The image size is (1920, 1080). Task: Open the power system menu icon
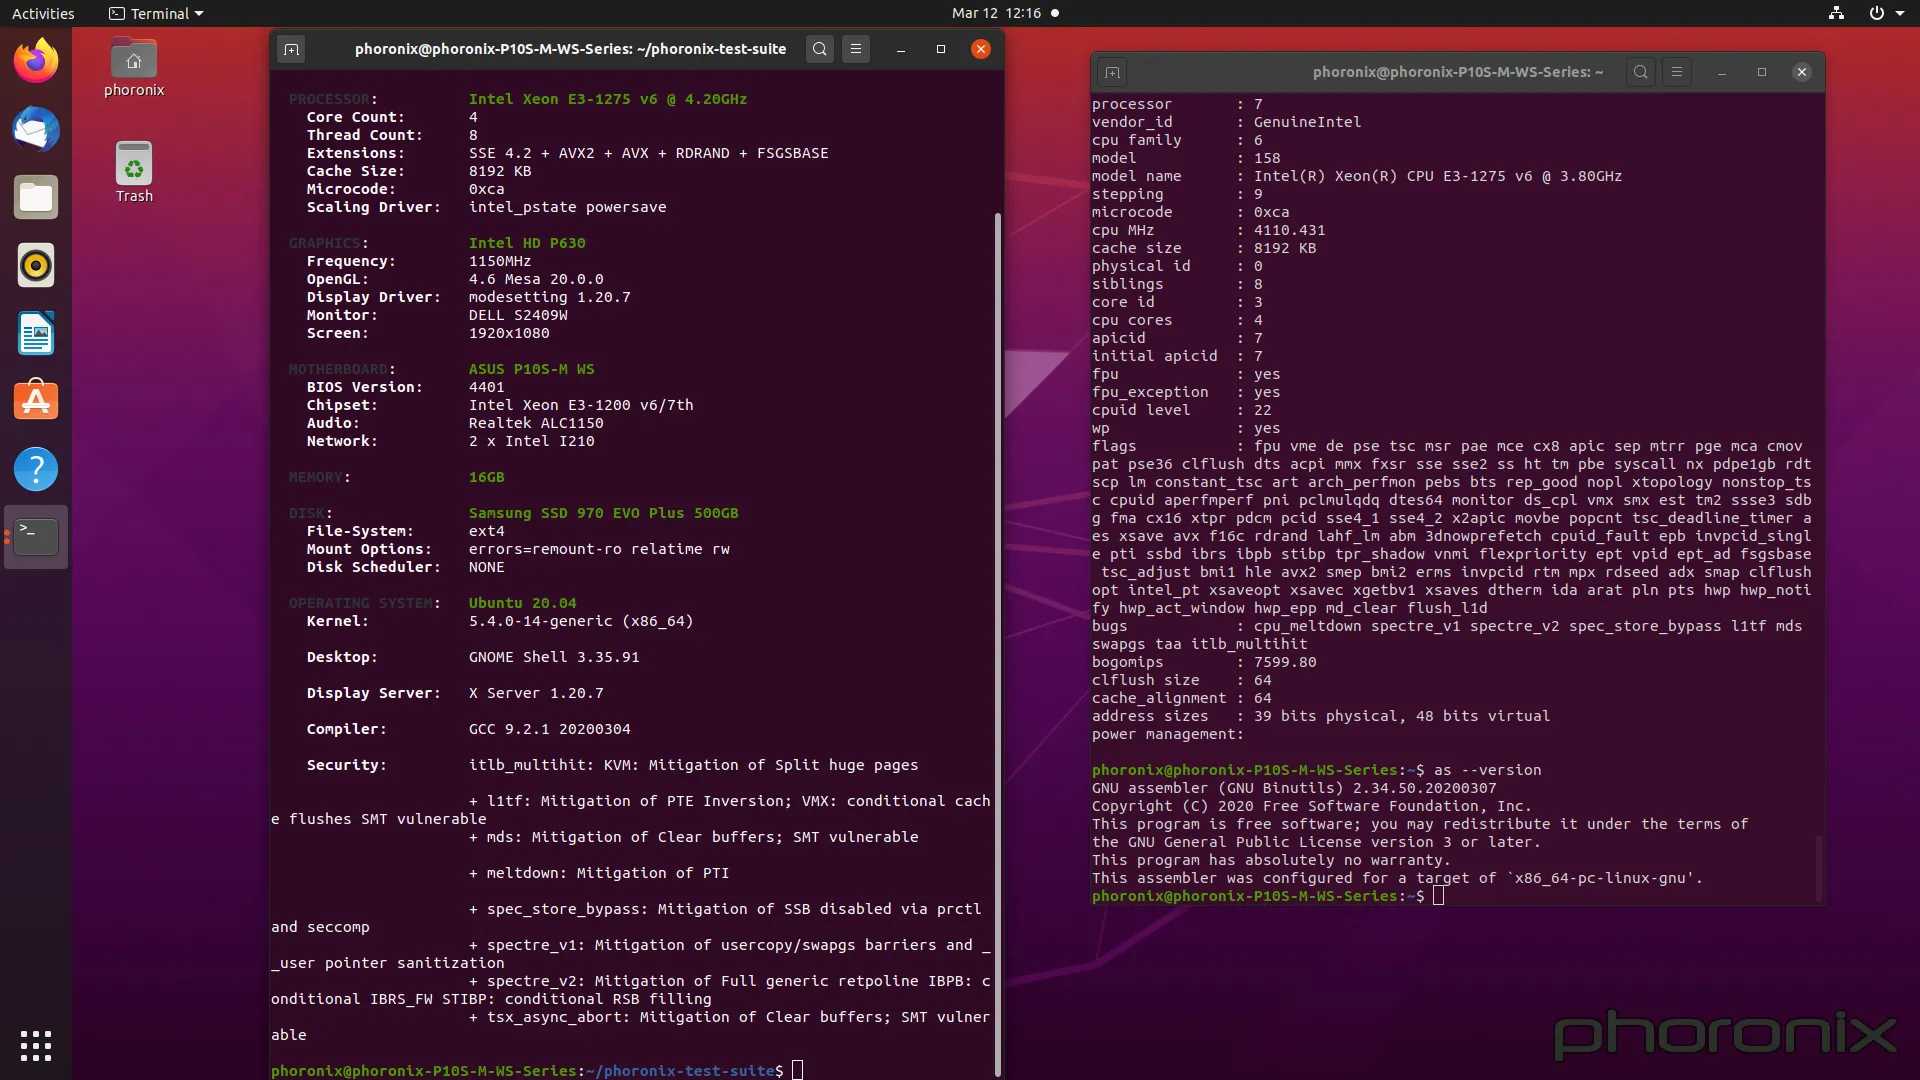[1876, 13]
